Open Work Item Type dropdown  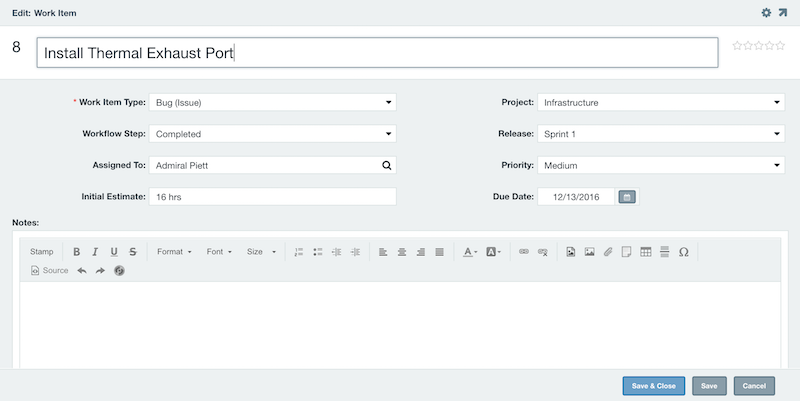coord(272,102)
